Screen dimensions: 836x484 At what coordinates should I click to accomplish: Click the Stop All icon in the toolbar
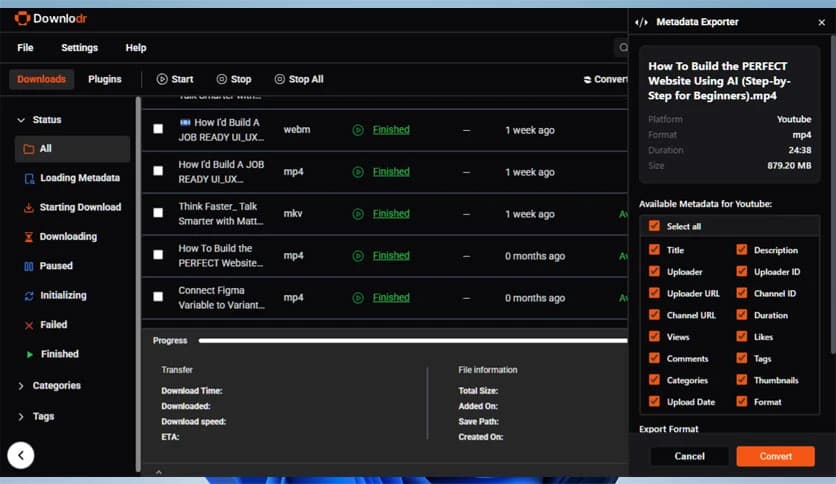pyautogui.click(x=279, y=79)
